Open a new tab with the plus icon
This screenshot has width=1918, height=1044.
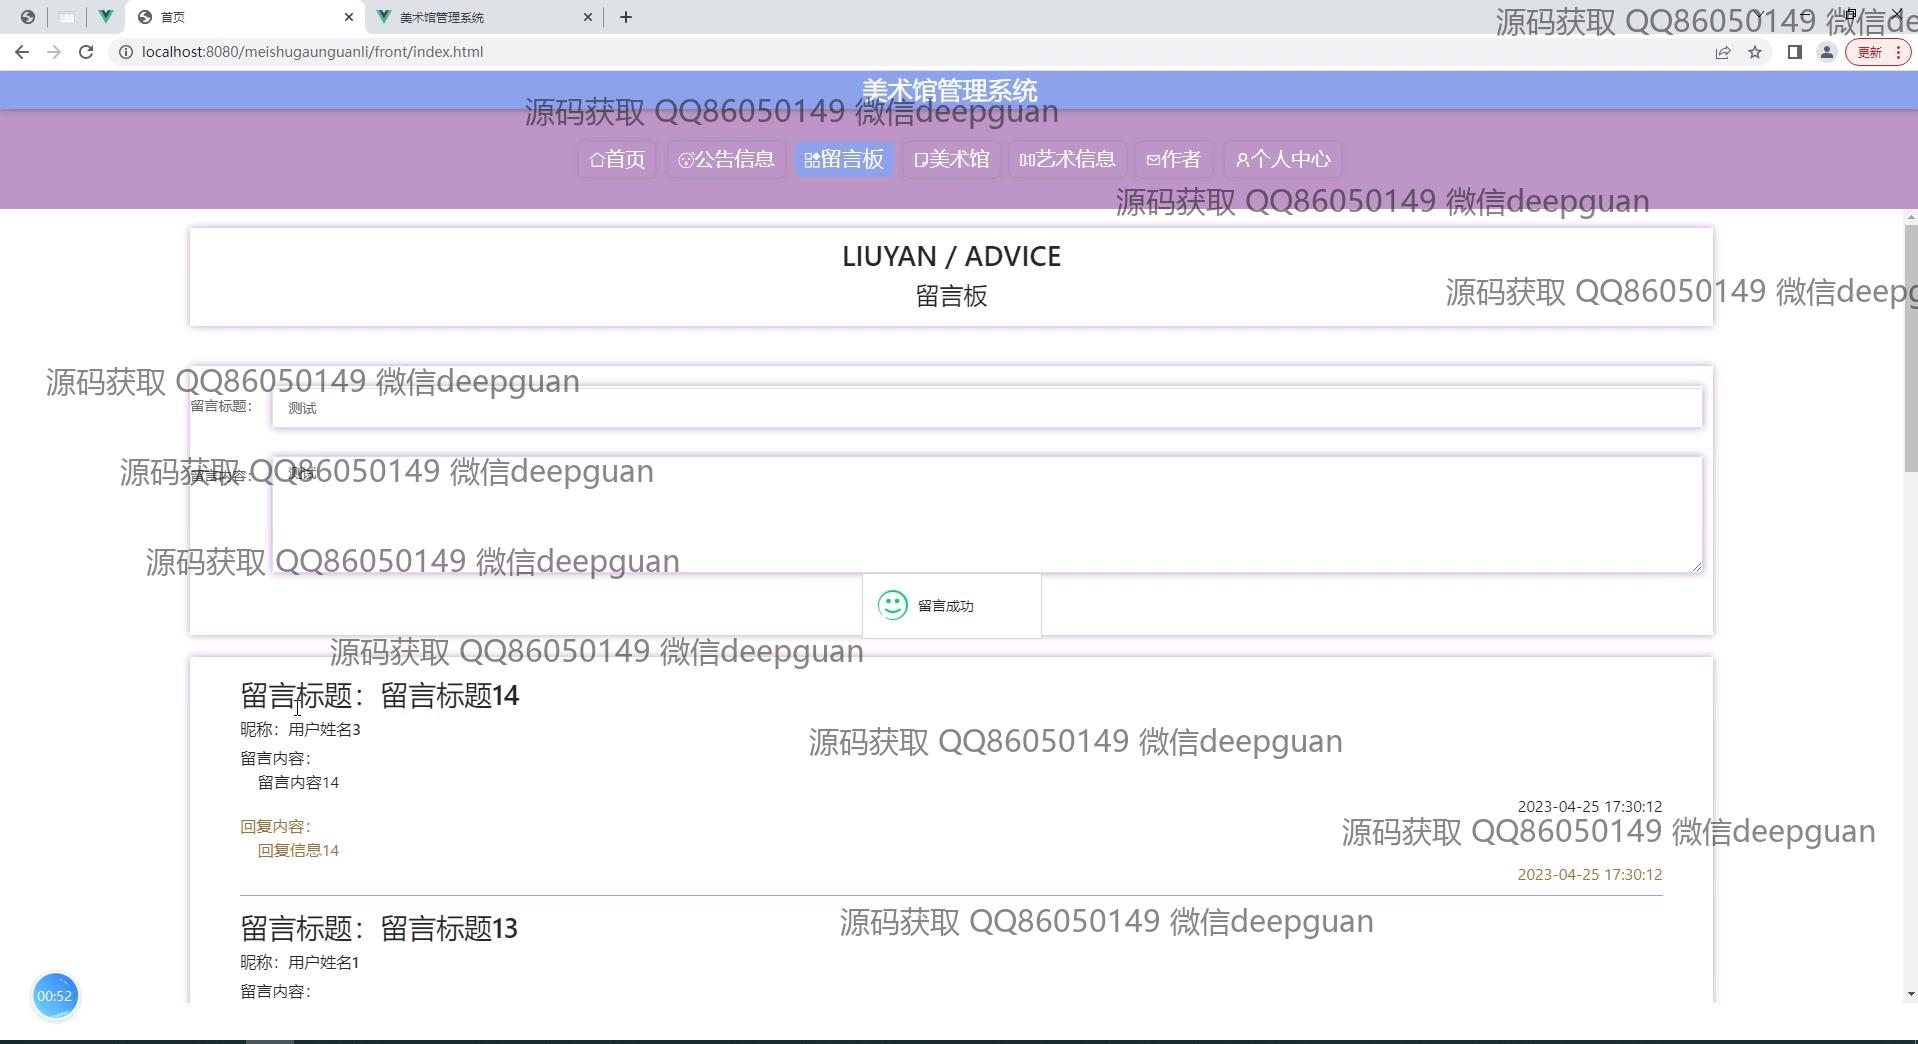coord(626,17)
